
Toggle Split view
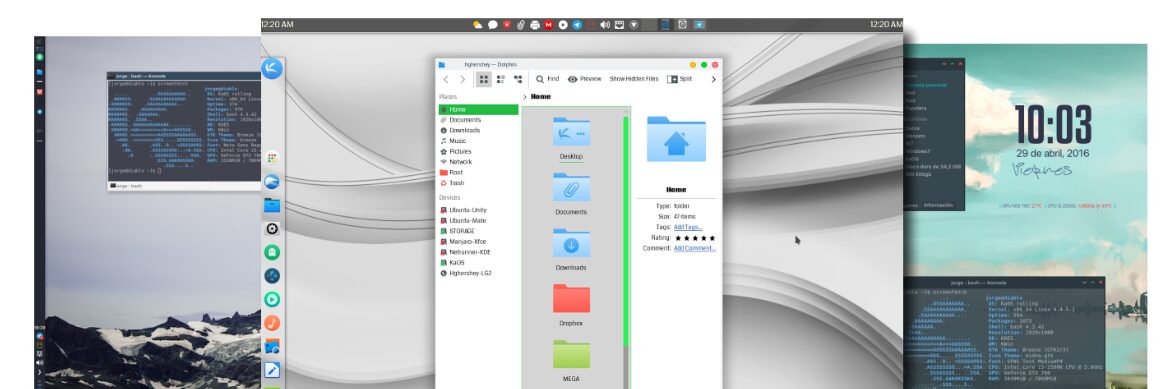pyautogui.click(x=679, y=79)
